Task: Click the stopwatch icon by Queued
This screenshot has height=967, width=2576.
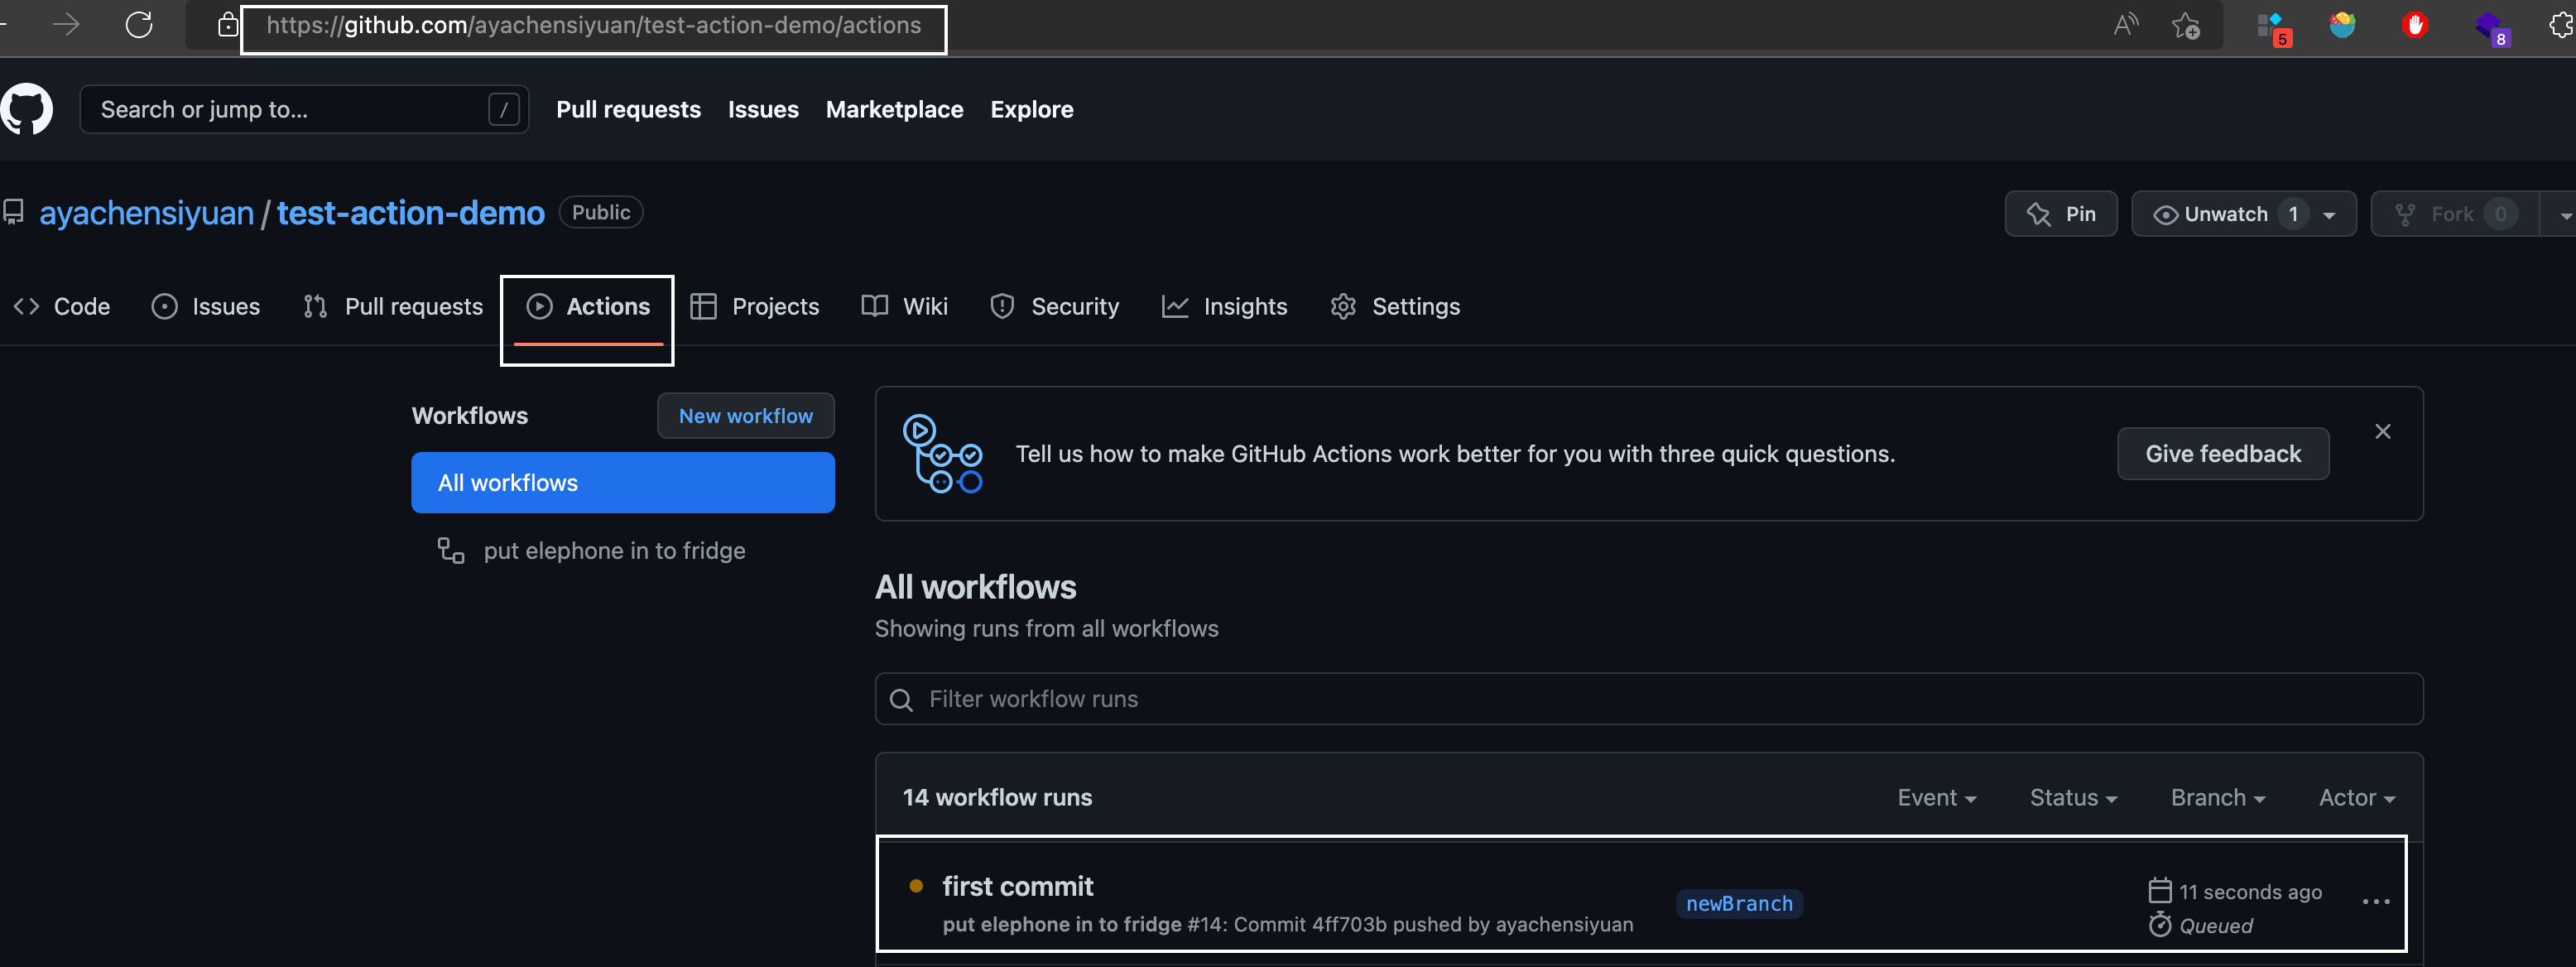Action: pyautogui.click(x=2159, y=925)
